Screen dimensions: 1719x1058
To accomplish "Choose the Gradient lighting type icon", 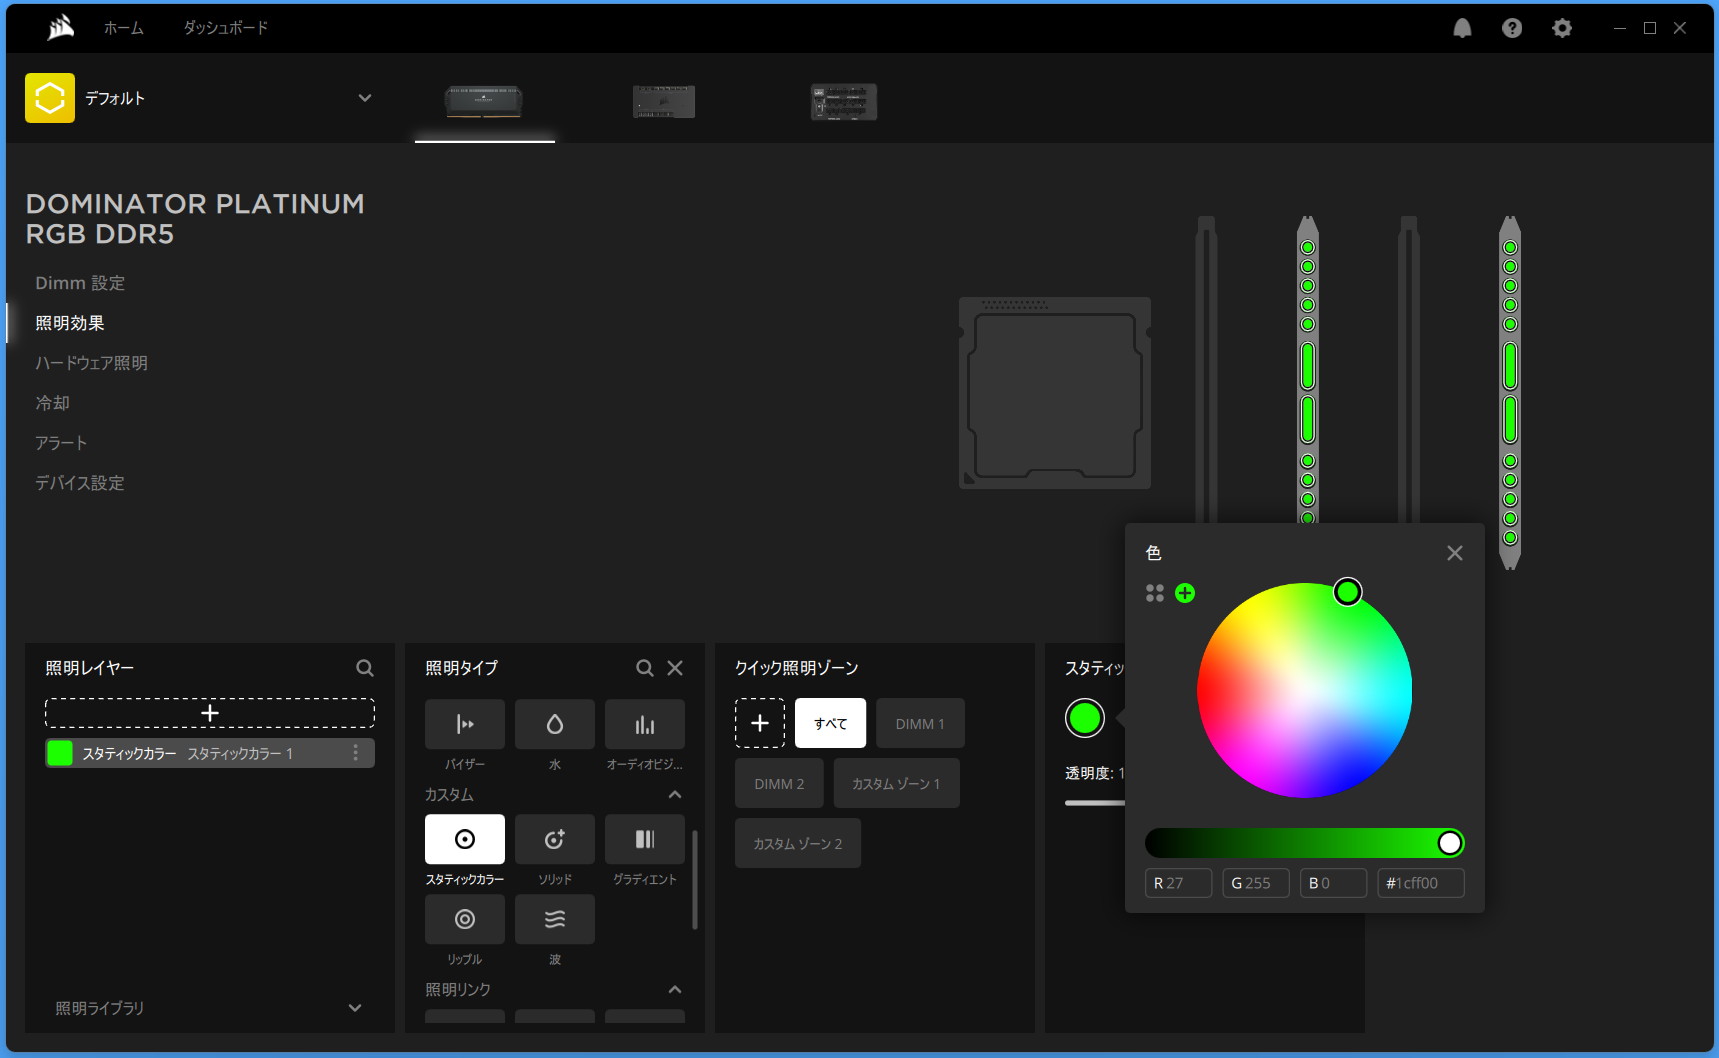I will (644, 839).
